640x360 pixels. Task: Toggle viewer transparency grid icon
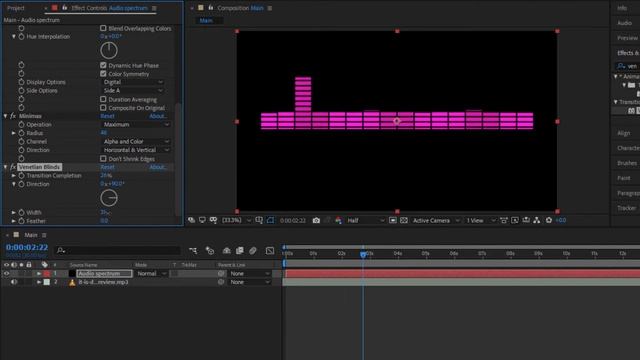(x=404, y=220)
